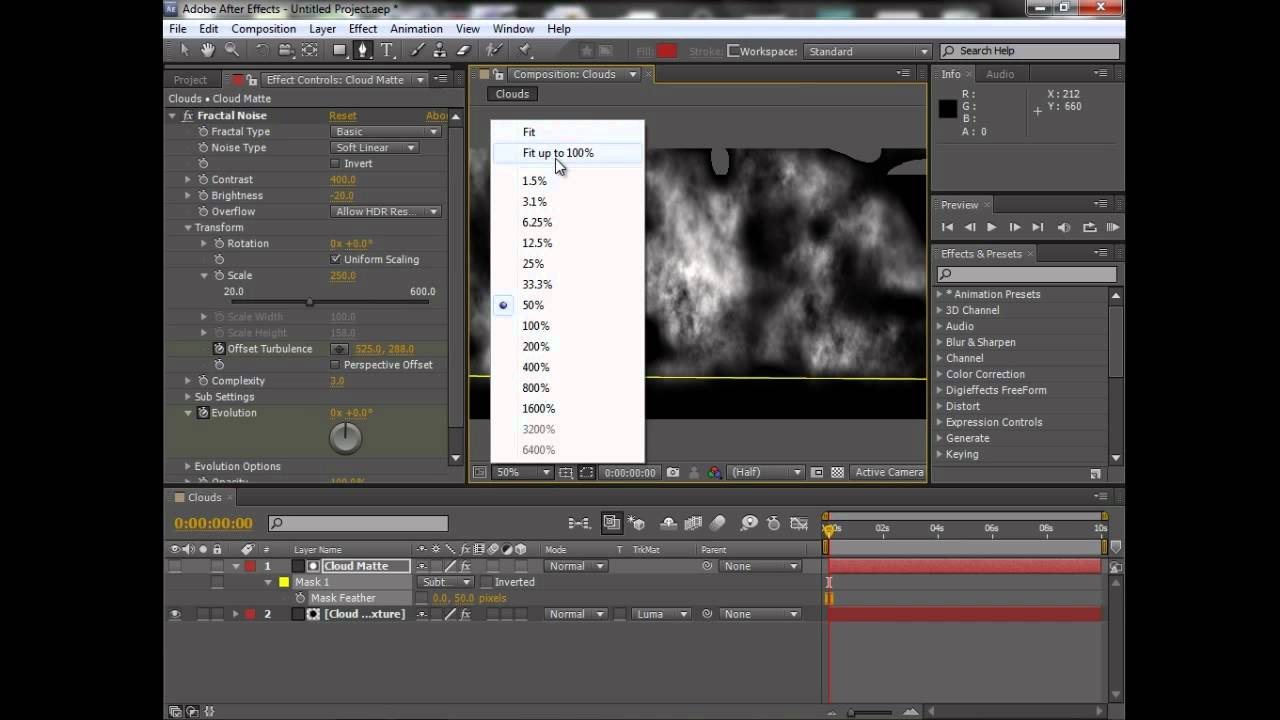The height and width of the screenshot is (720, 1280).
Task: Open the Animation menu
Action: [416, 29]
